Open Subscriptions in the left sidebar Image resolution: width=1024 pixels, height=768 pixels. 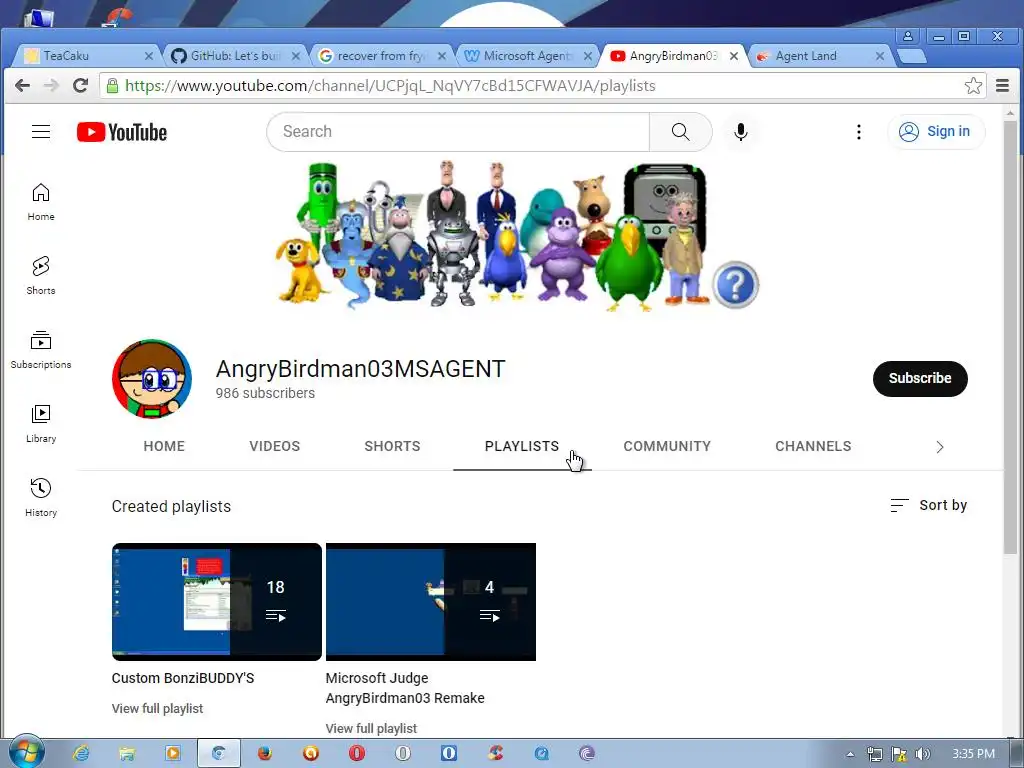tap(40, 349)
